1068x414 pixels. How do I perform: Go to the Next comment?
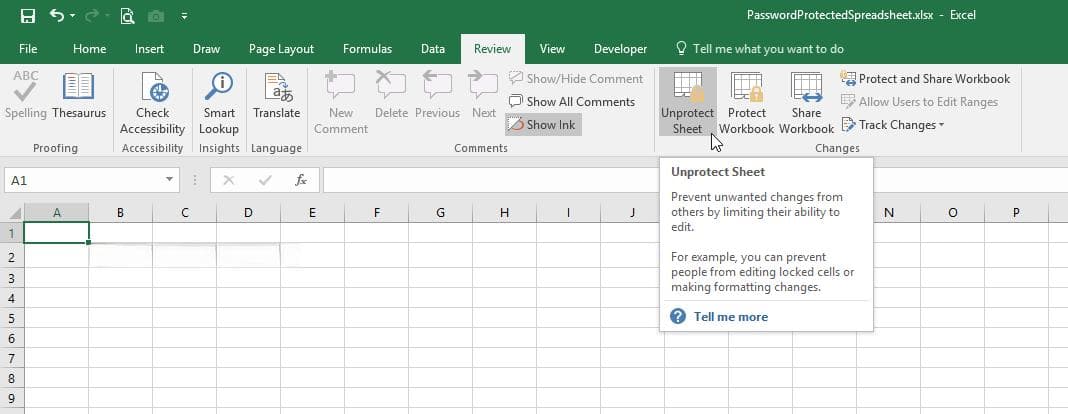(x=484, y=95)
